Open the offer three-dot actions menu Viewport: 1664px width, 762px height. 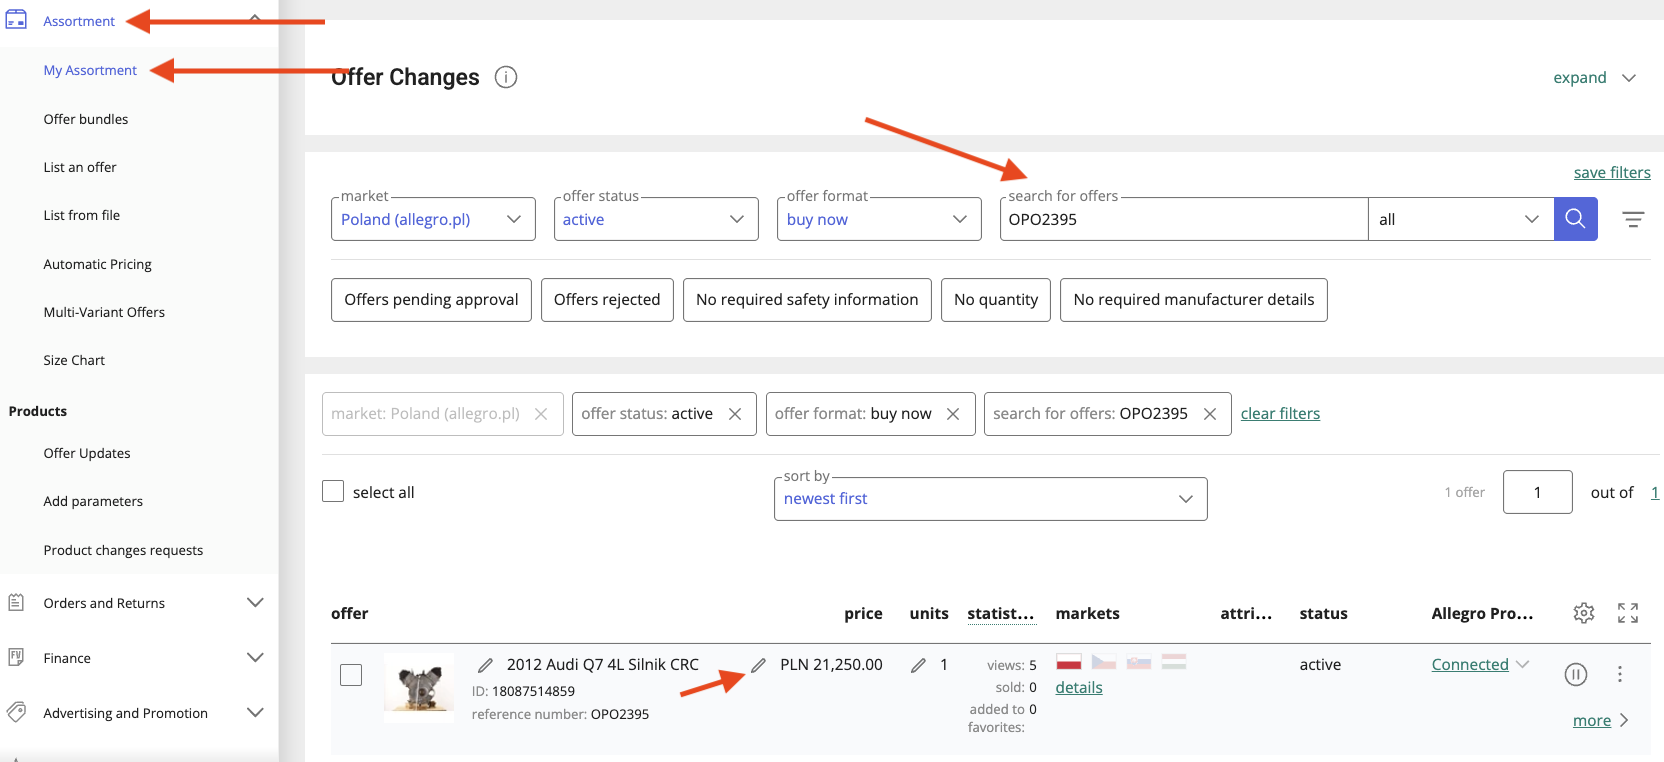coord(1620,675)
